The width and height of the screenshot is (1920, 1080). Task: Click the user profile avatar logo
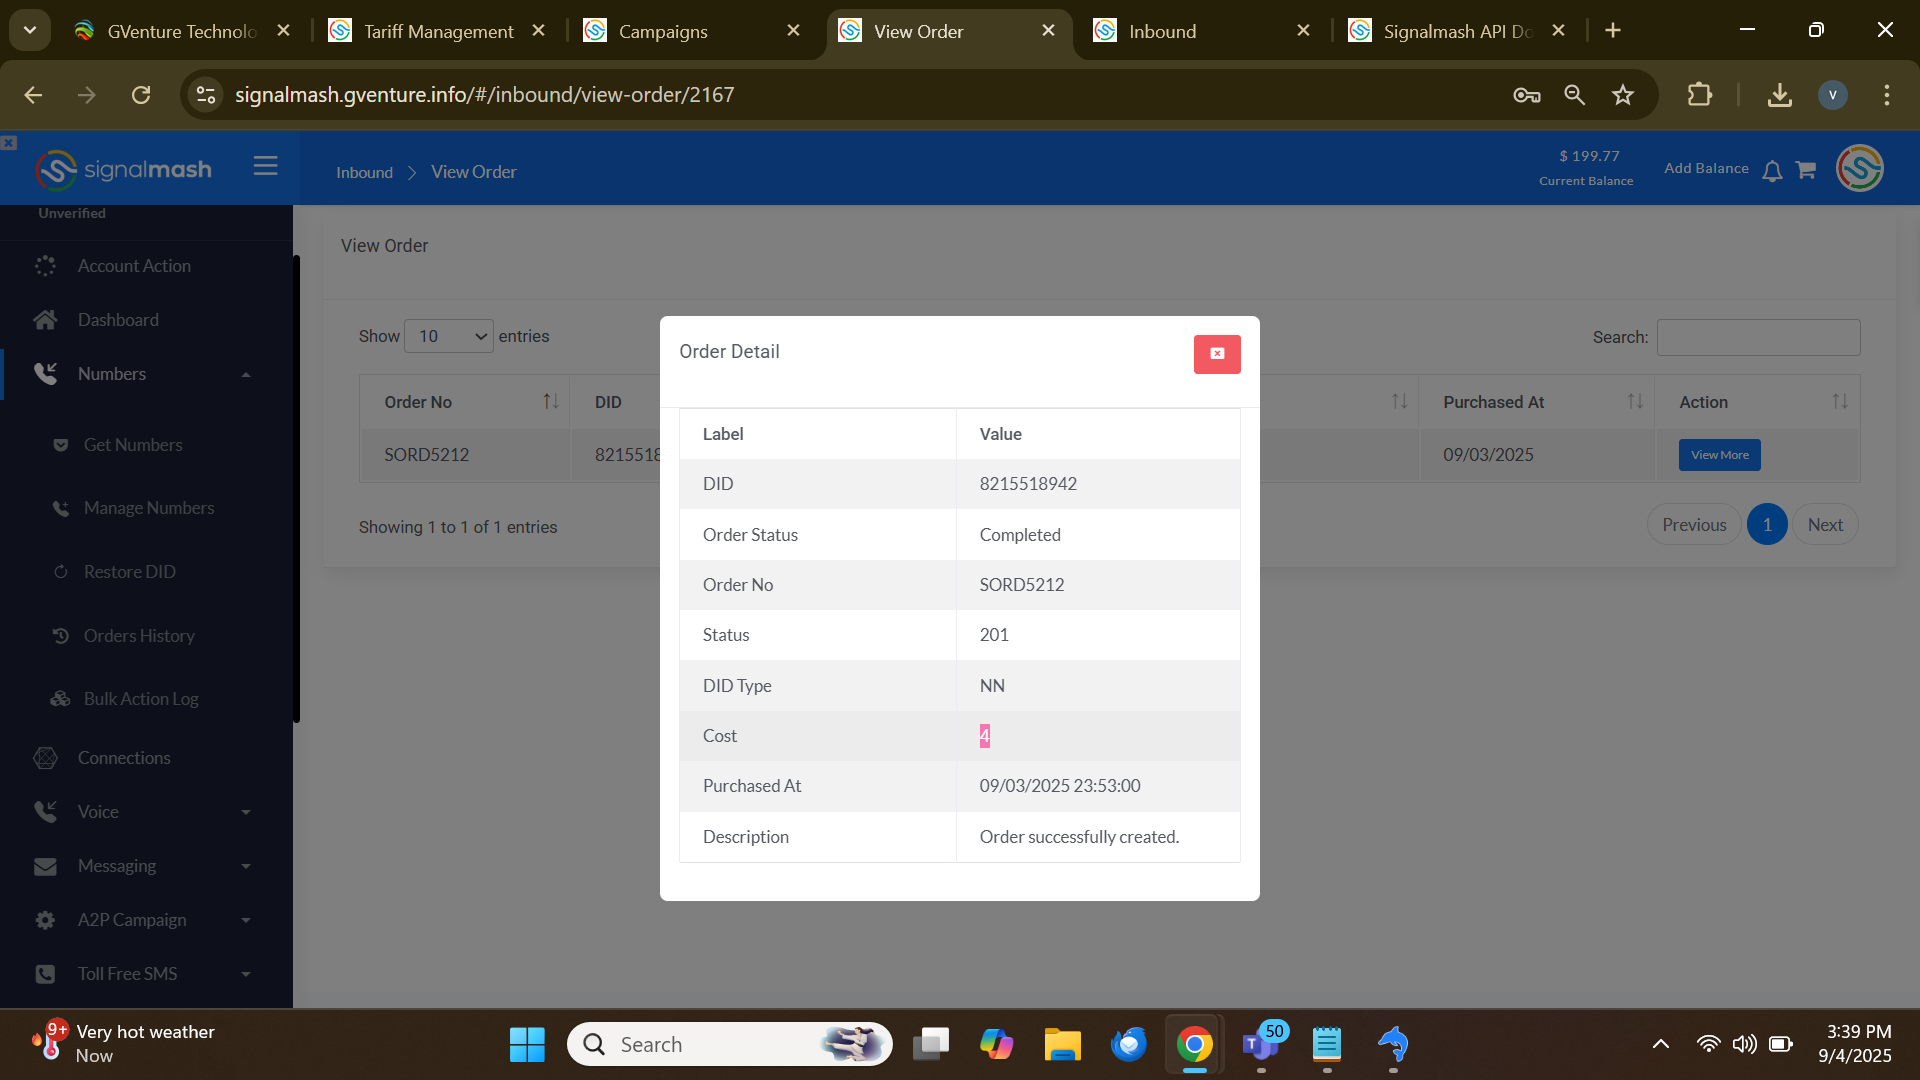pos(1859,168)
